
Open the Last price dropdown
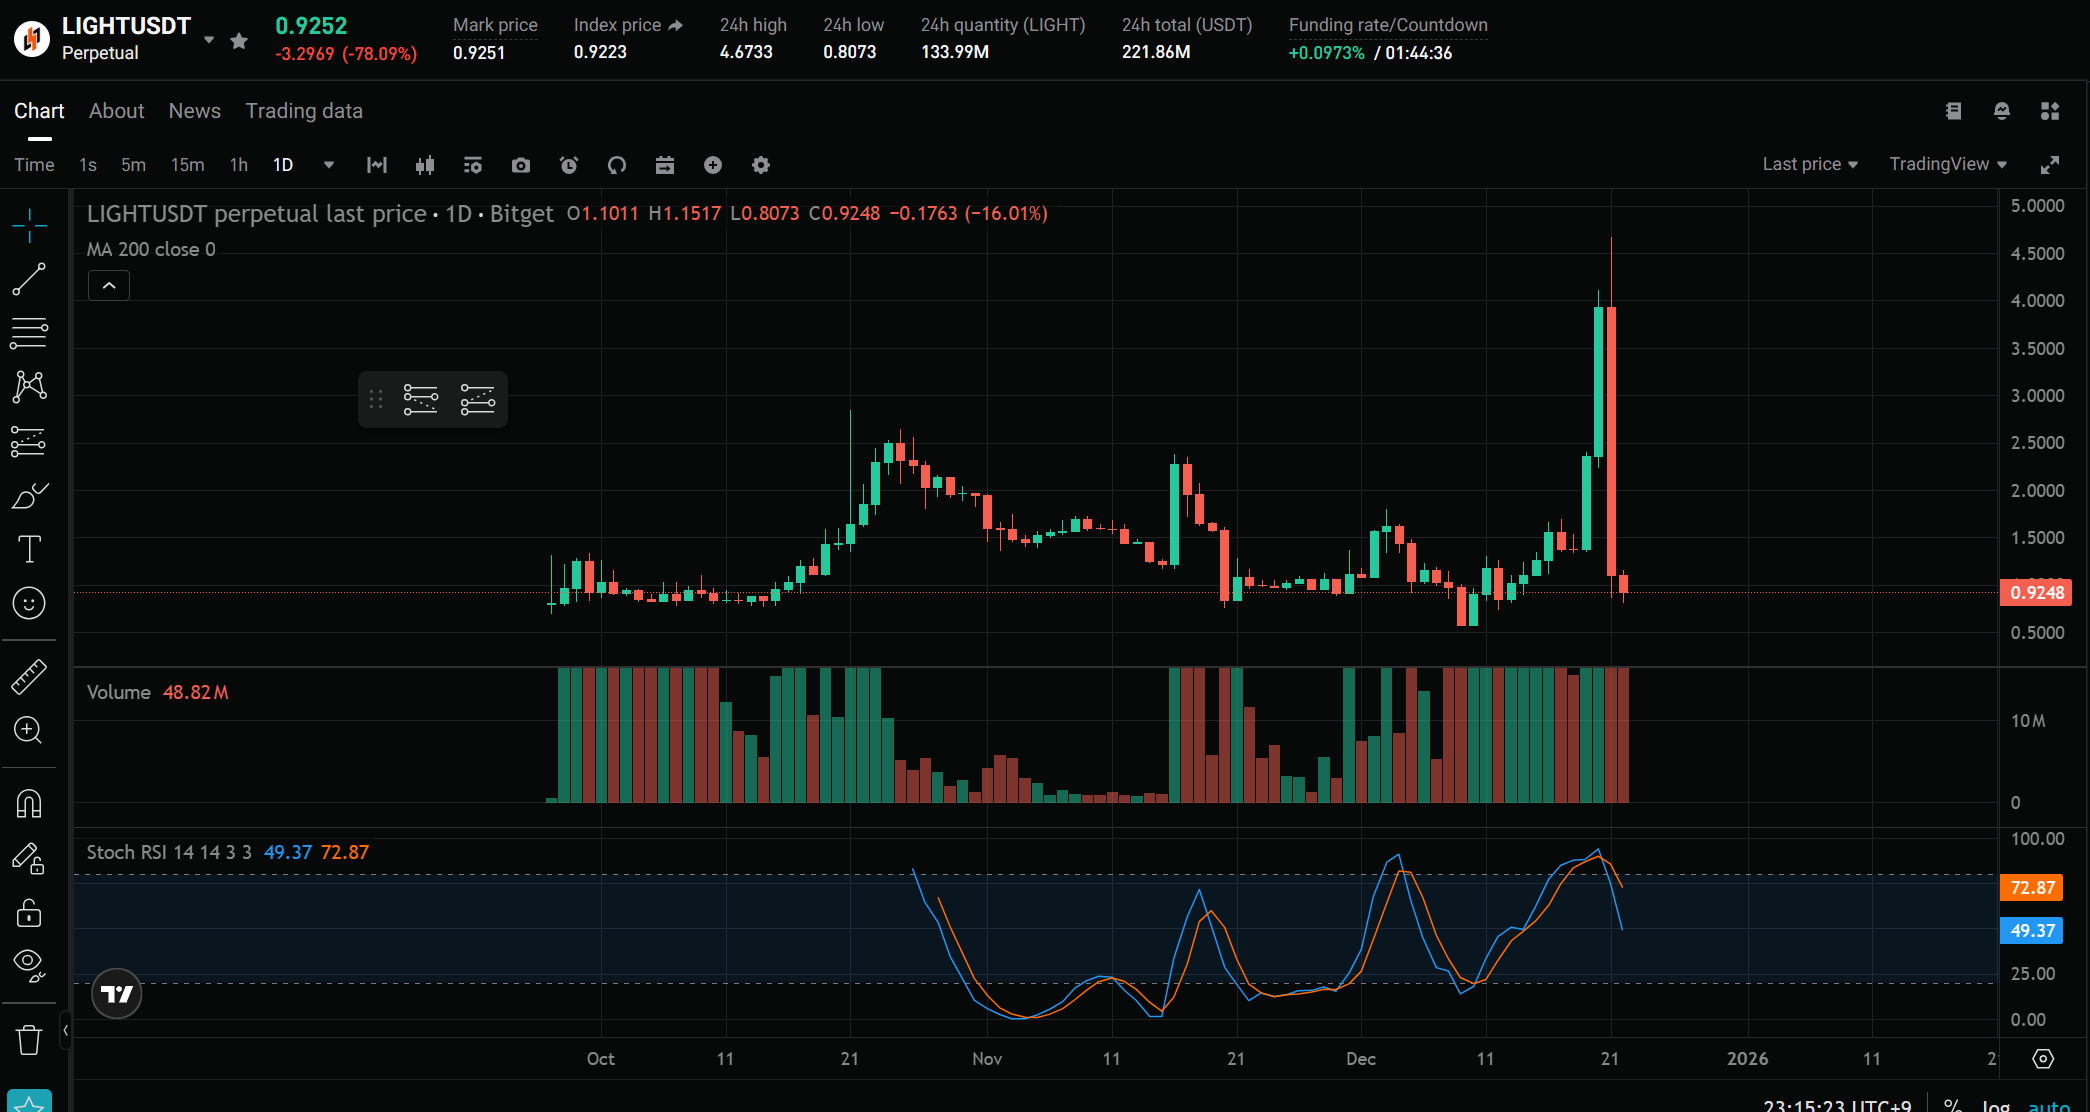point(1809,164)
